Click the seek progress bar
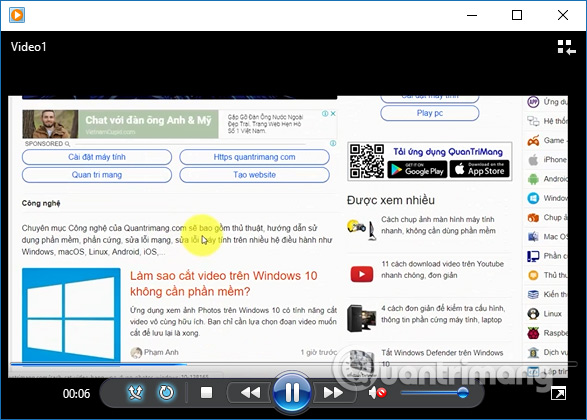 coord(294,363)
